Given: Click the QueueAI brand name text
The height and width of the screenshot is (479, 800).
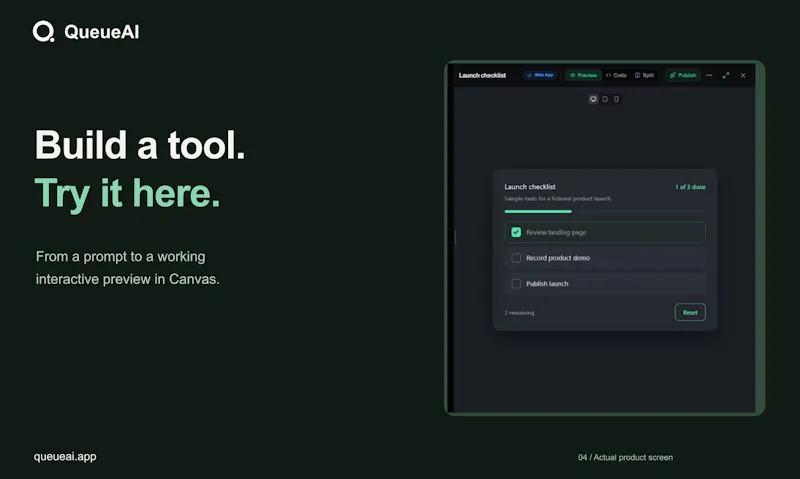Looking at the screenshot, I should tap(102, 32).
